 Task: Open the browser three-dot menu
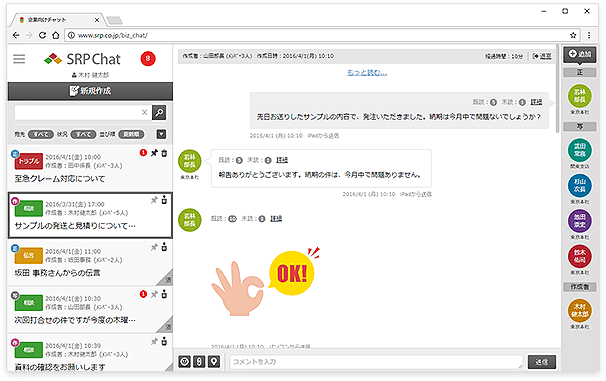click(589, 35)
